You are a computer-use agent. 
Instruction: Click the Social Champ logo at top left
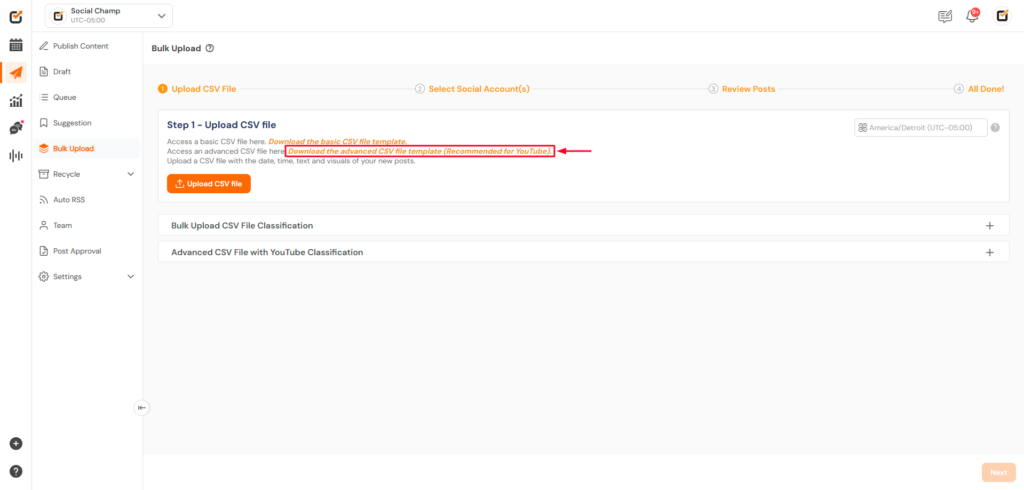[16, 16]
